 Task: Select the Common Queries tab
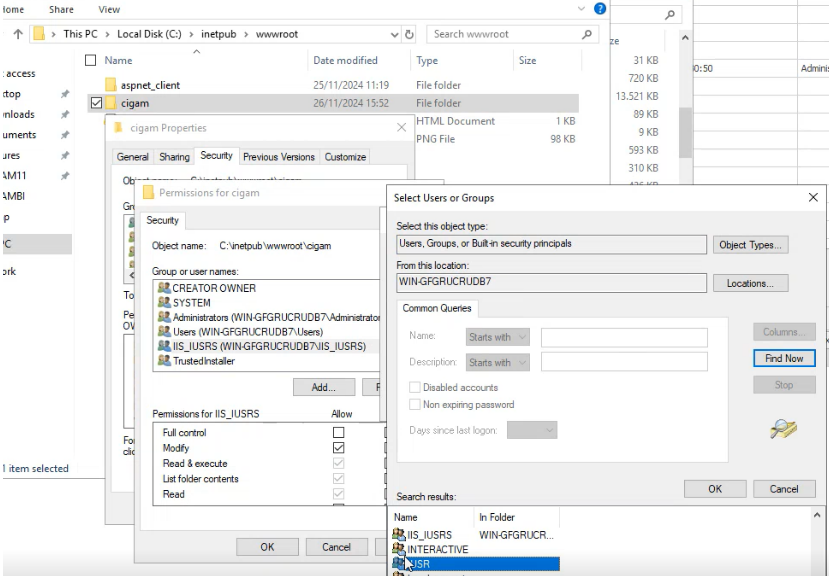tap(437, 308)
